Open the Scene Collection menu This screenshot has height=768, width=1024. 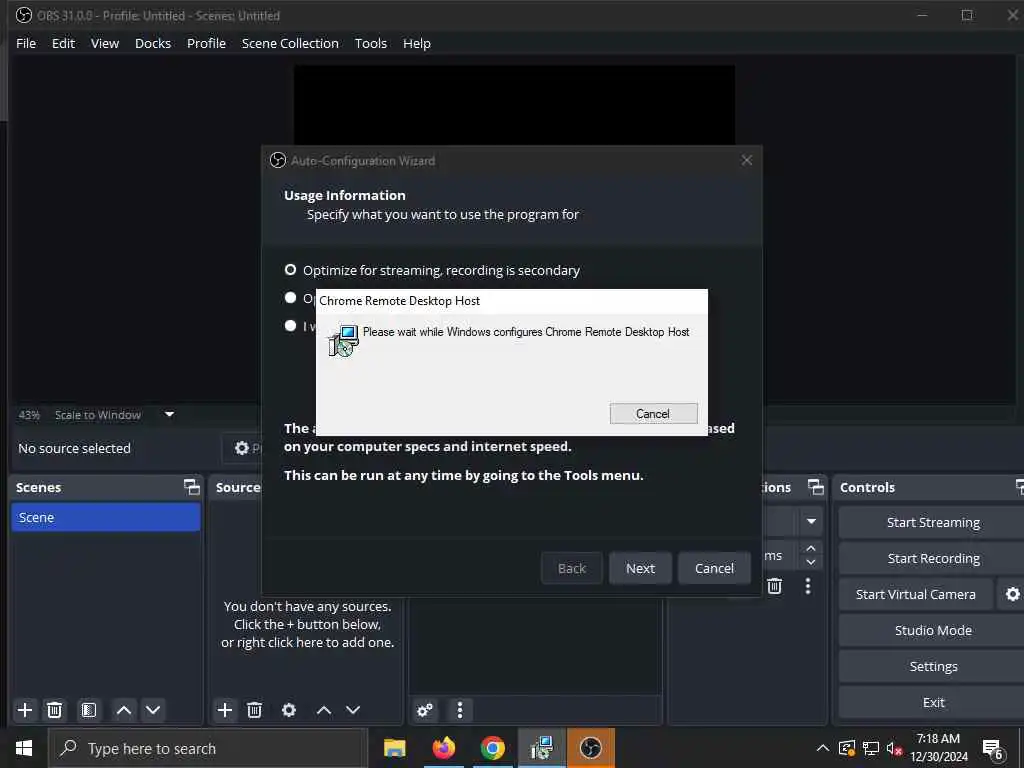(x=290, y=43)
